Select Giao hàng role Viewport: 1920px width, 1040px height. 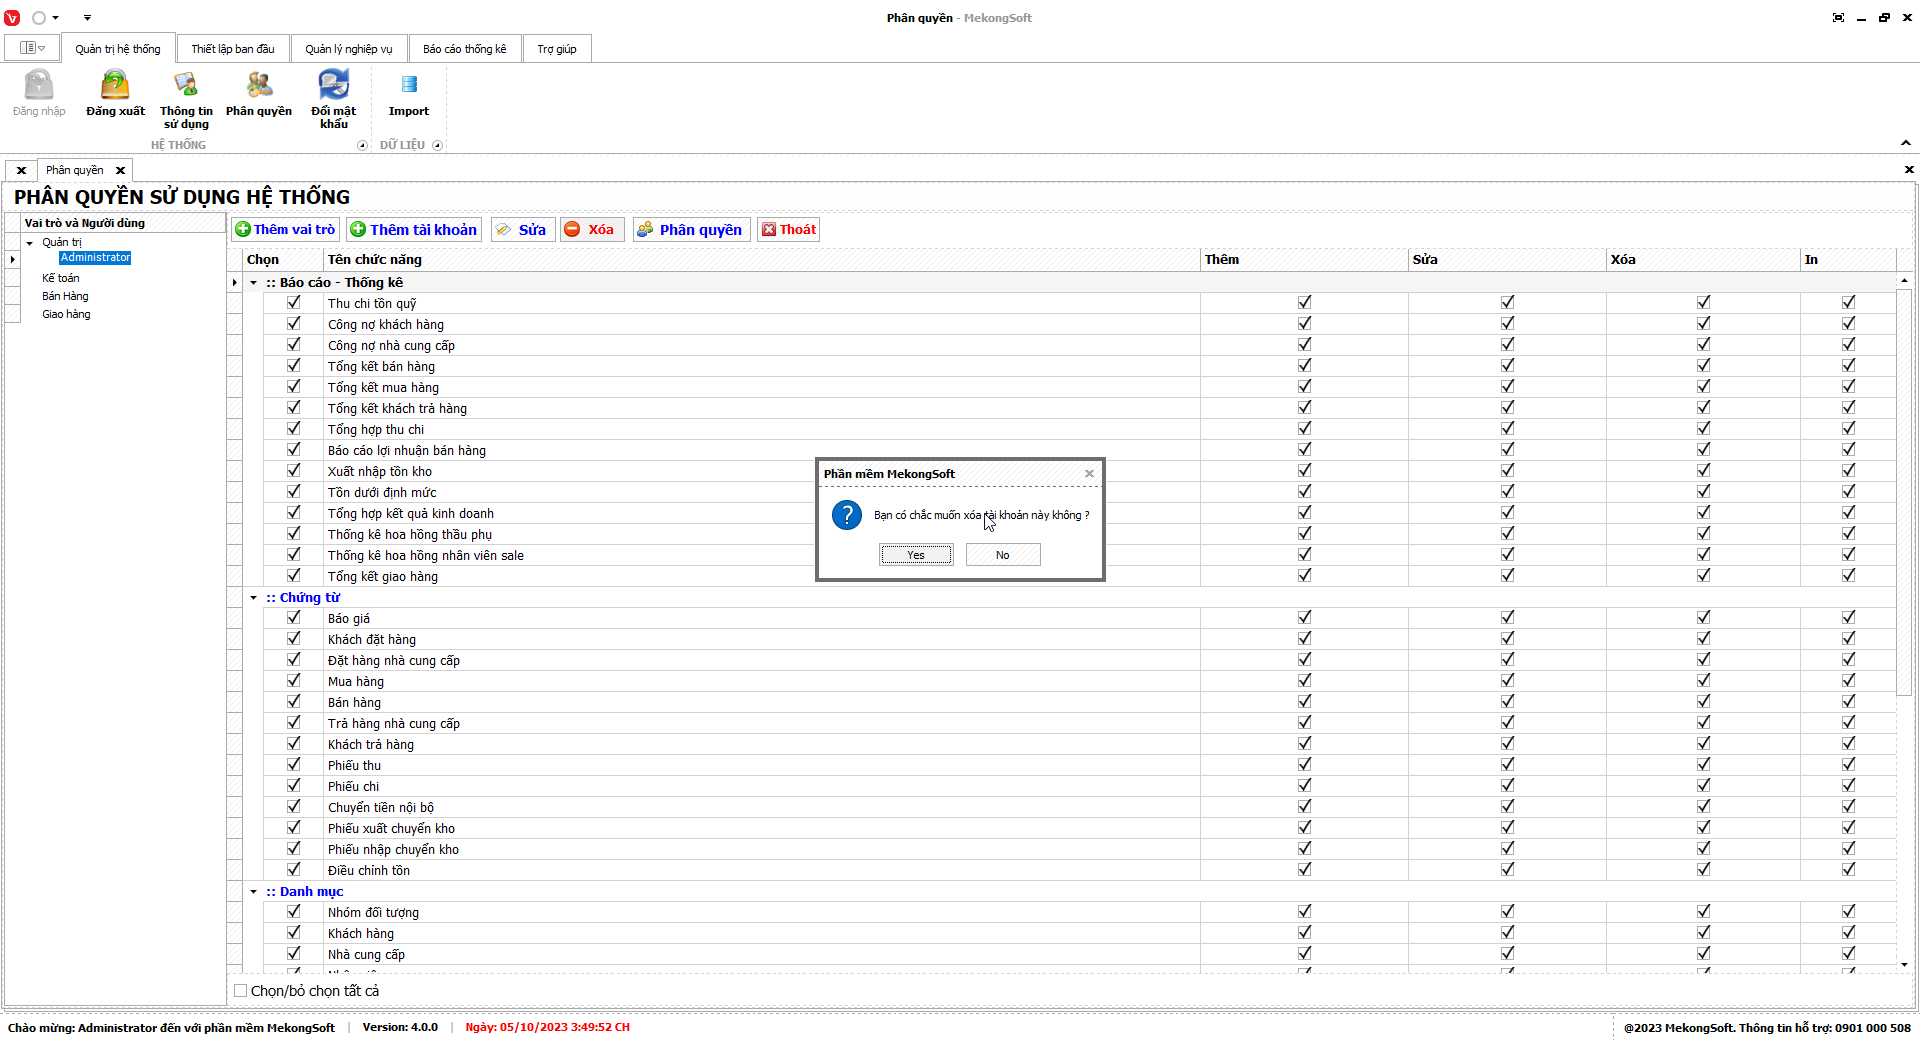66,314
